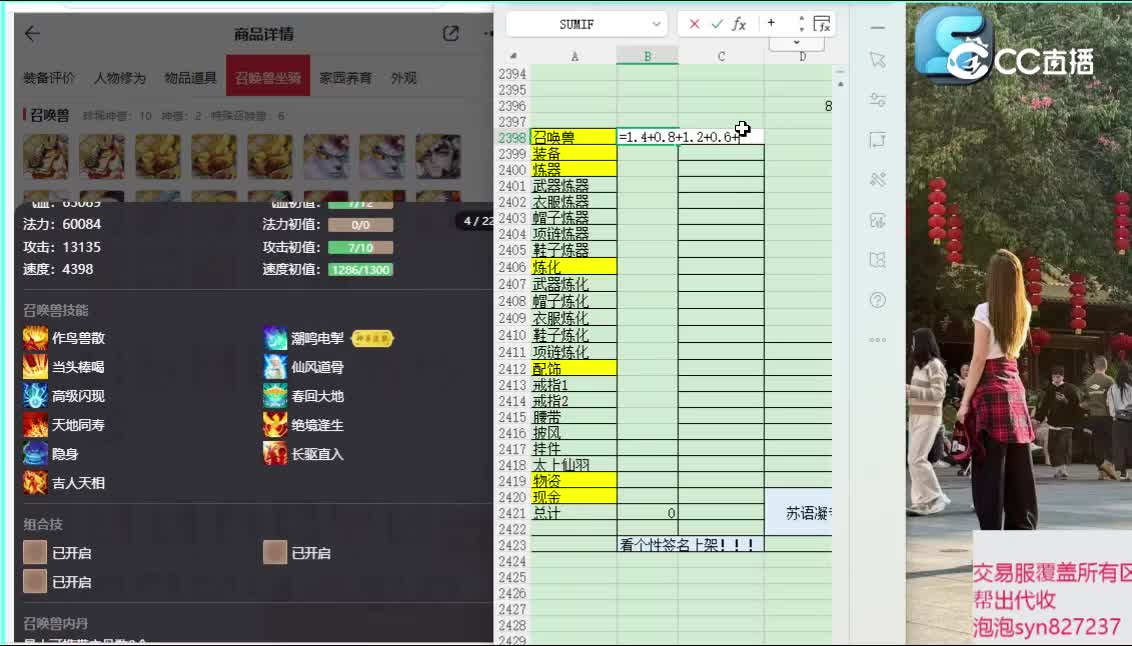
Task: Click the 天地同寿 skill icon
Action: tap(35, 424)
